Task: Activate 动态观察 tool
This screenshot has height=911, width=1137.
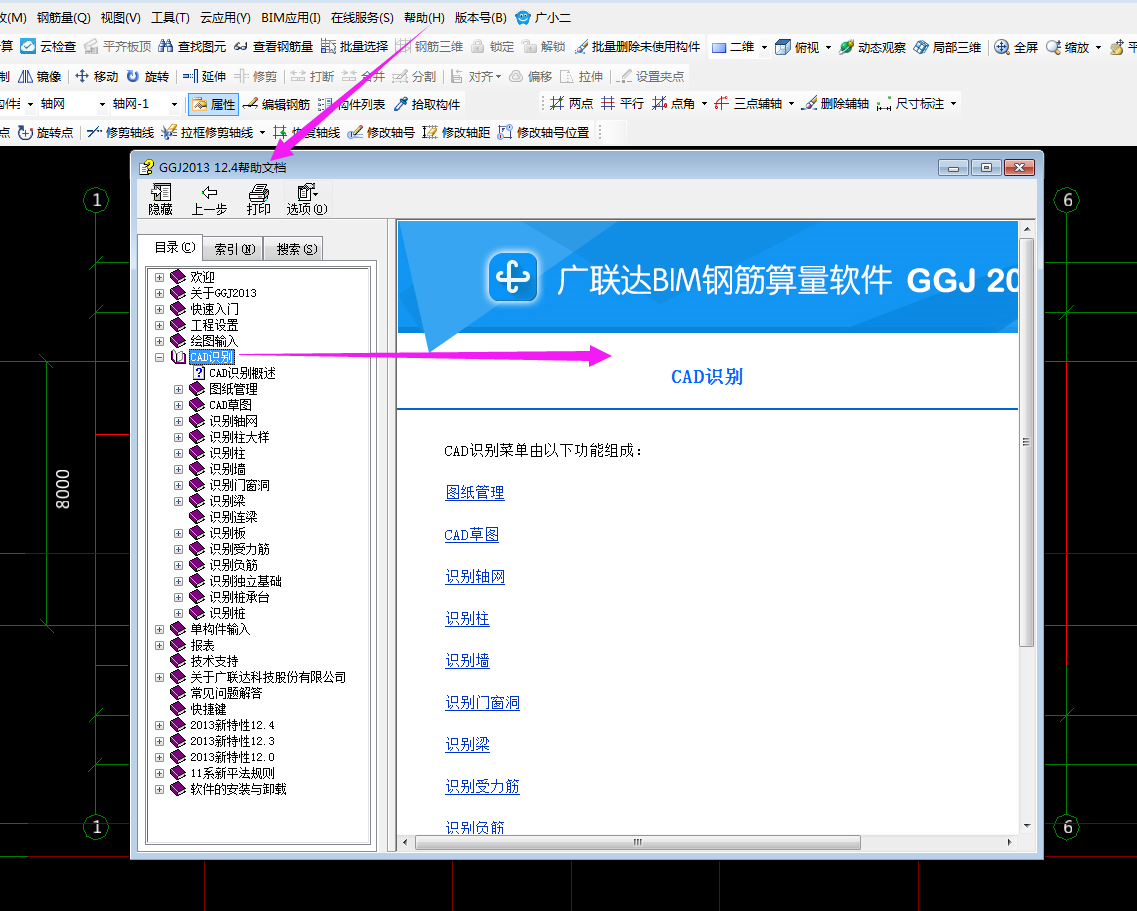Action: (x=872, y=47)
